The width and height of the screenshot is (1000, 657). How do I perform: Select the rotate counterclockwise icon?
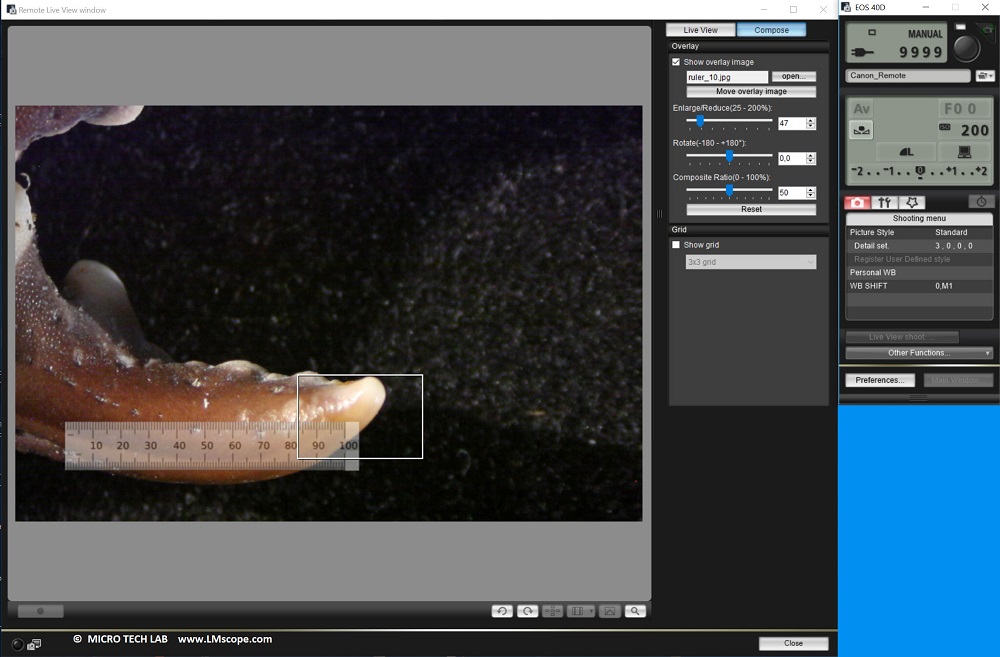pyautogui.click(x=501, y=611)
